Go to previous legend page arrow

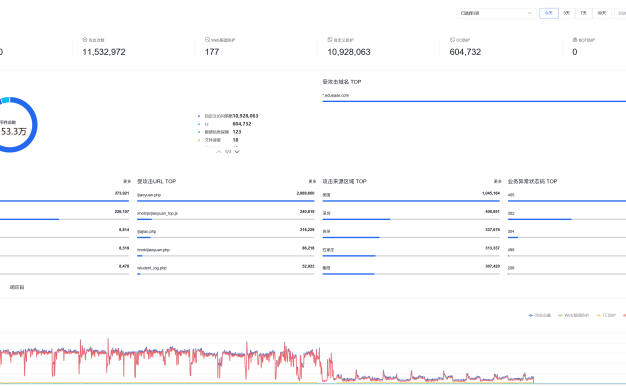[218, 152]
